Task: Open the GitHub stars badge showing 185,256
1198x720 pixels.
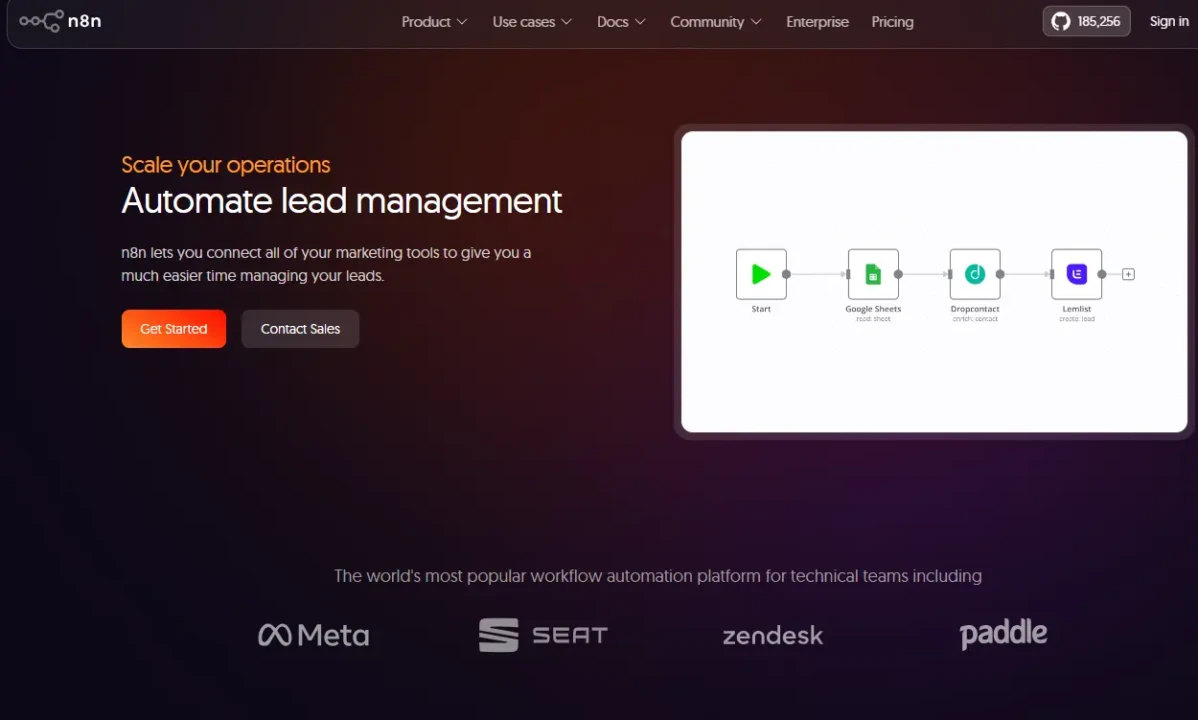Action: tap(1086, 21)
